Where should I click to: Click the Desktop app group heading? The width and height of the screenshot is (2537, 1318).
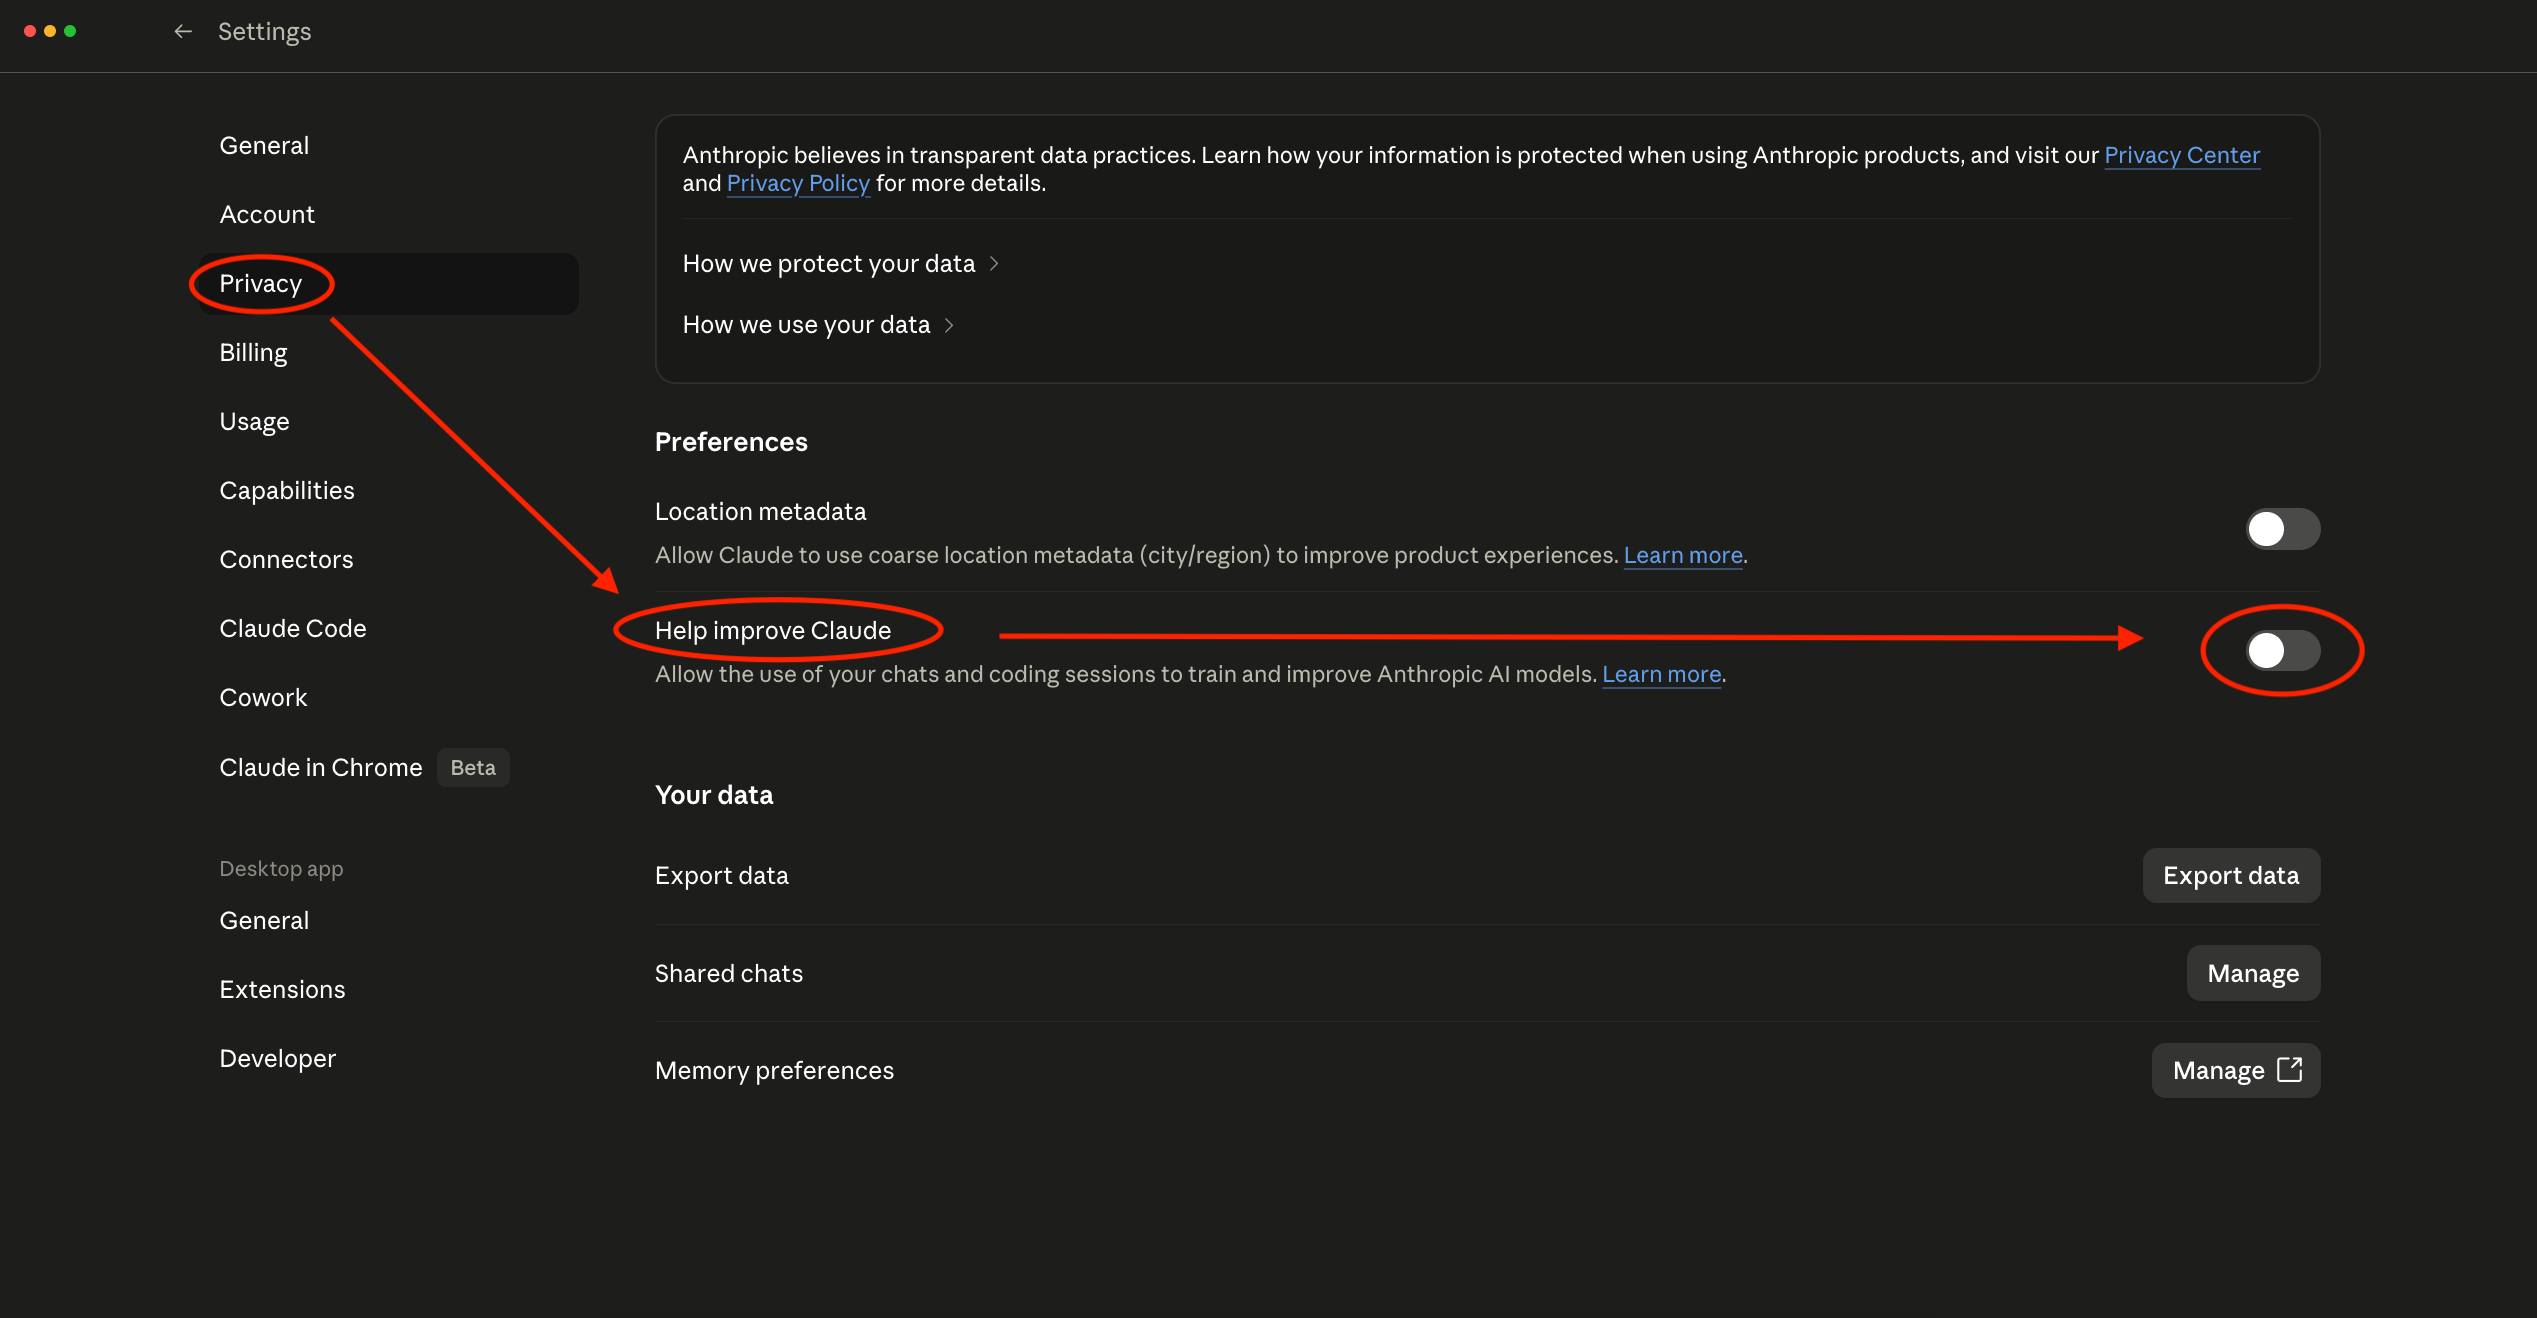click(x=281, y=869)
